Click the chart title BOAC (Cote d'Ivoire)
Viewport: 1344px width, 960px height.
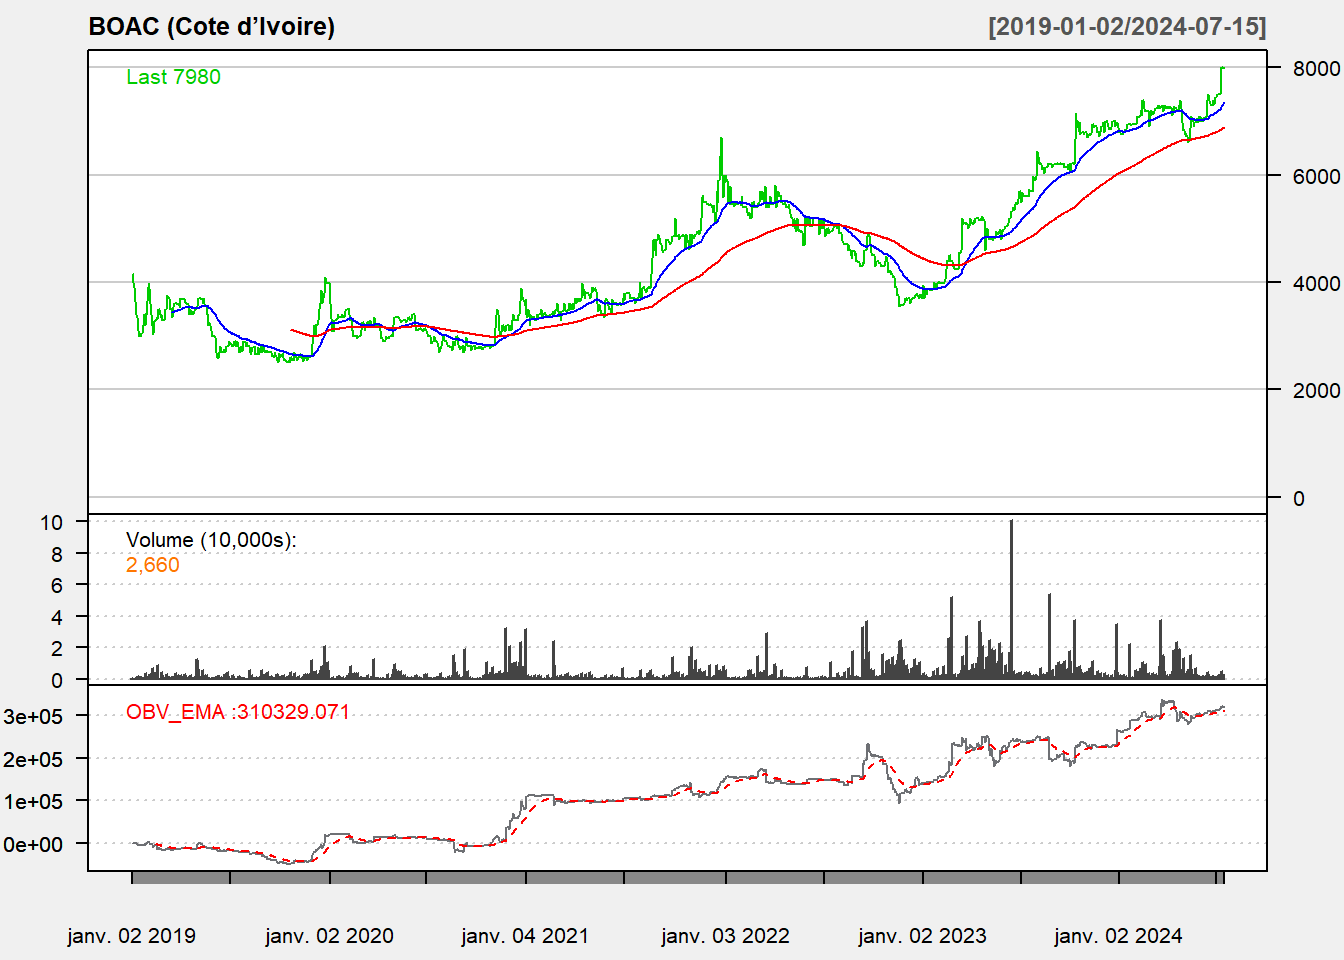click(x=211, y=27)
